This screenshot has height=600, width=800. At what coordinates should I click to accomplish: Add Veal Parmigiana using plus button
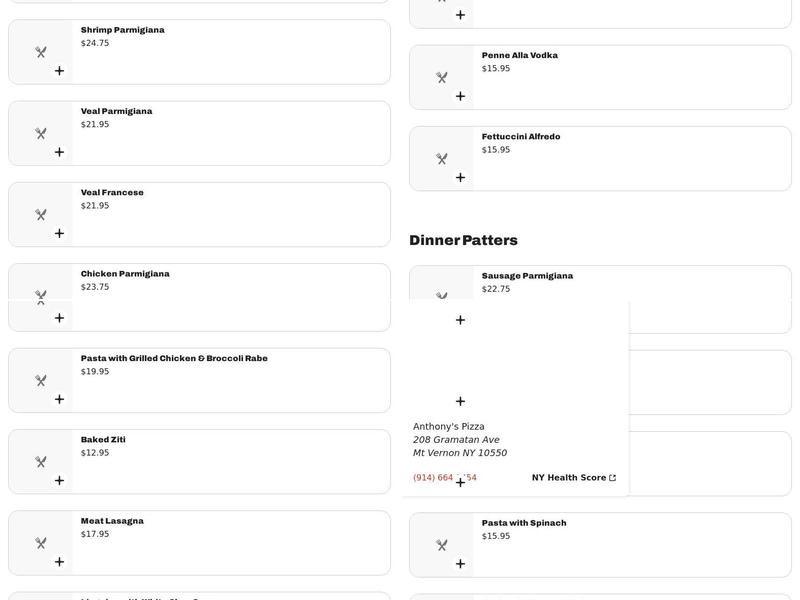click(59, 152)
